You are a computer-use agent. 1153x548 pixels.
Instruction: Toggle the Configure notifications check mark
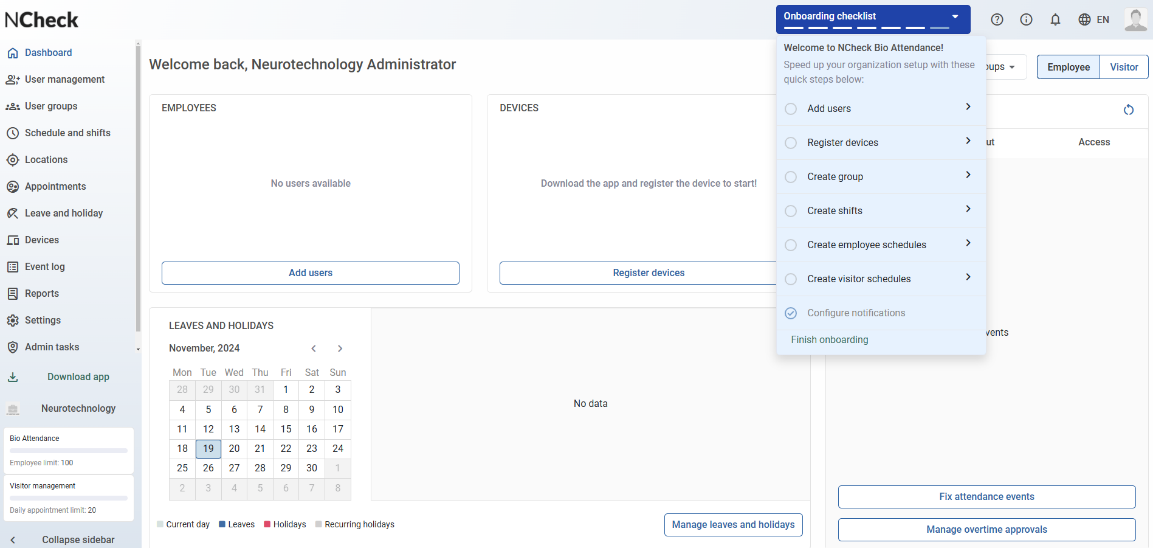pyautogui.click(x=791, y=313)
